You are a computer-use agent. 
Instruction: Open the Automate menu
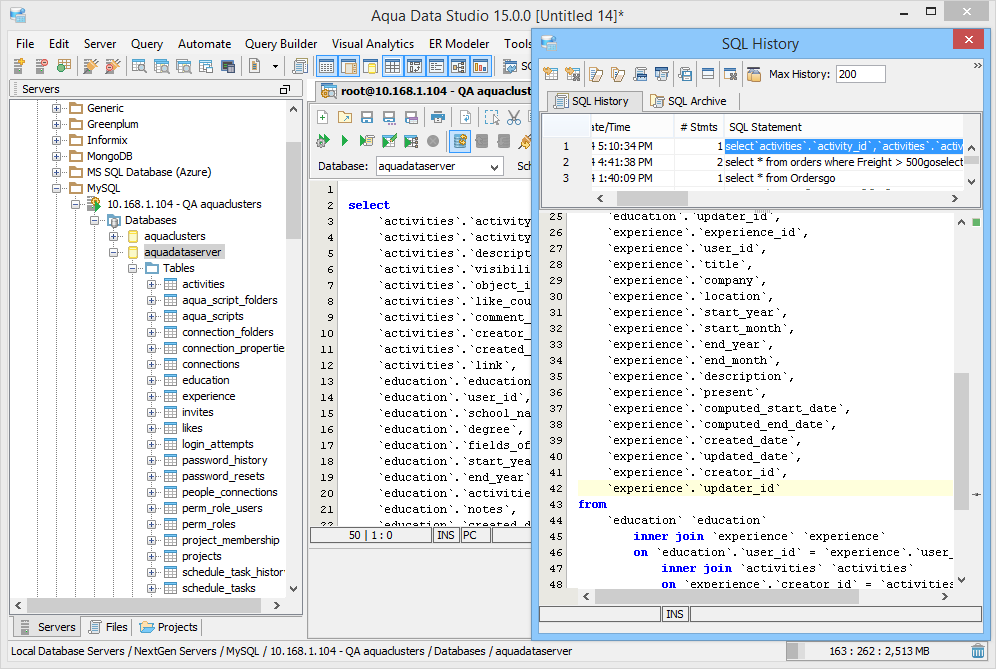click(205, 44)
